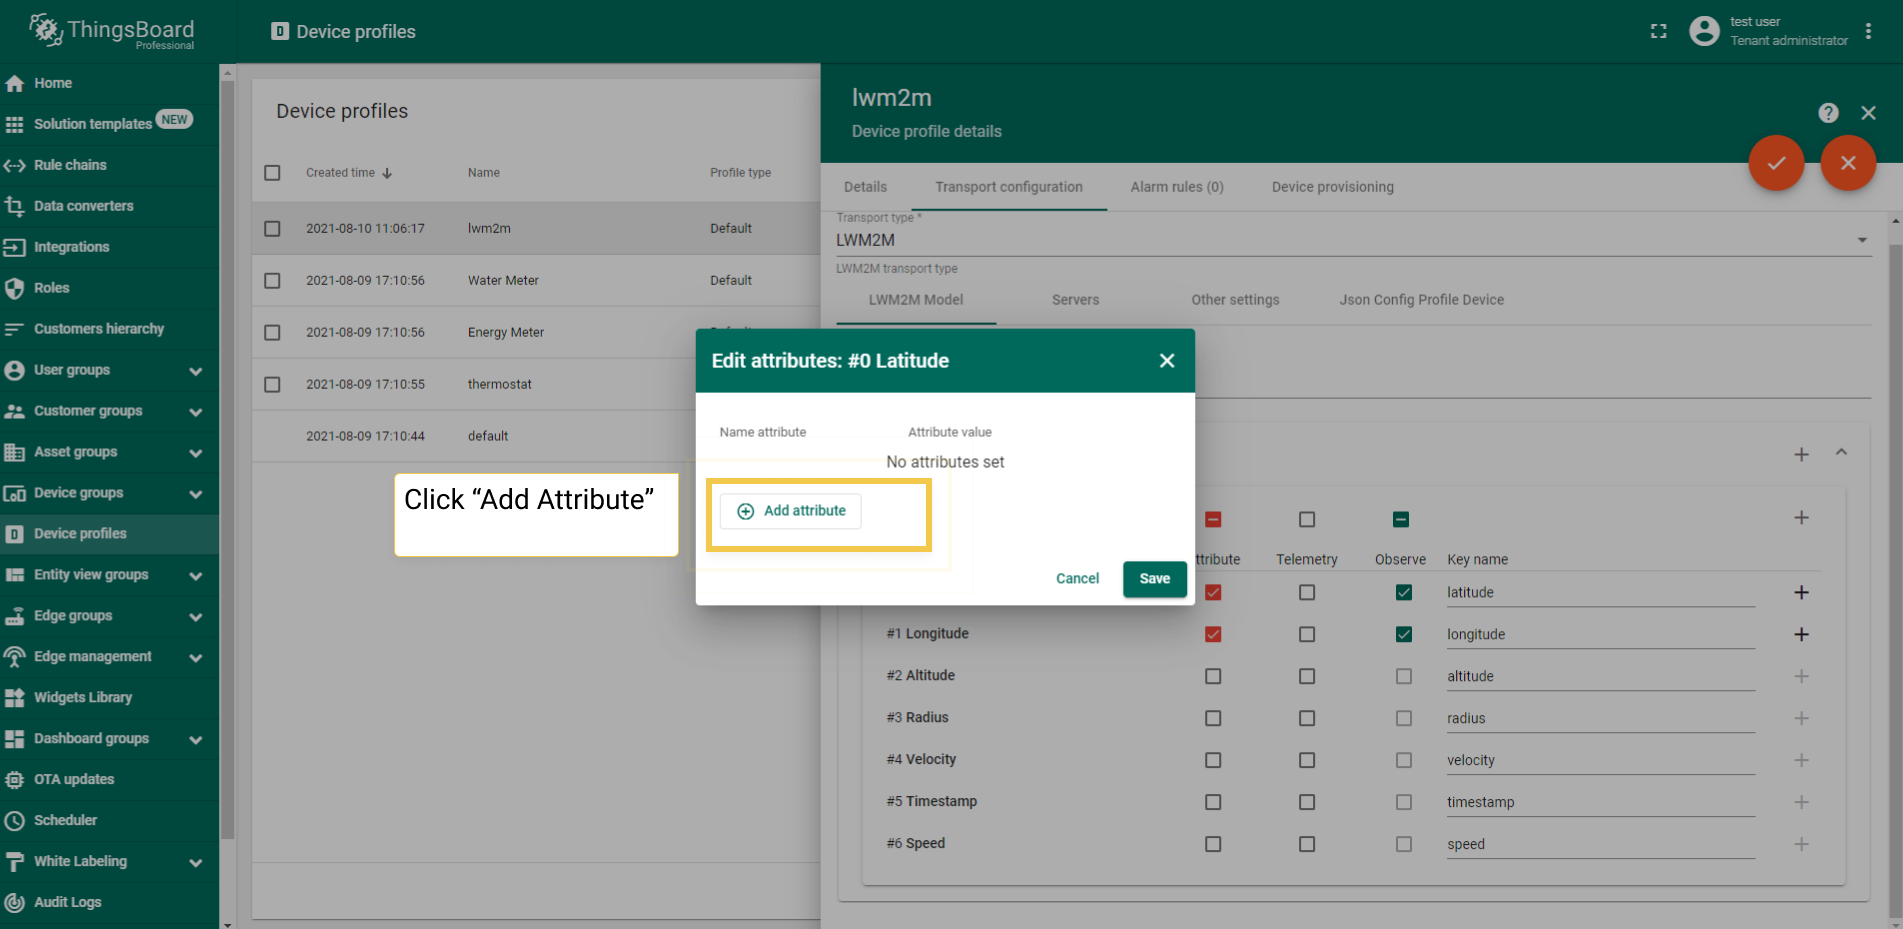The width and height of the screenshot is (1903, 929).
Task: Click Add attribute button
Action: 791,511
